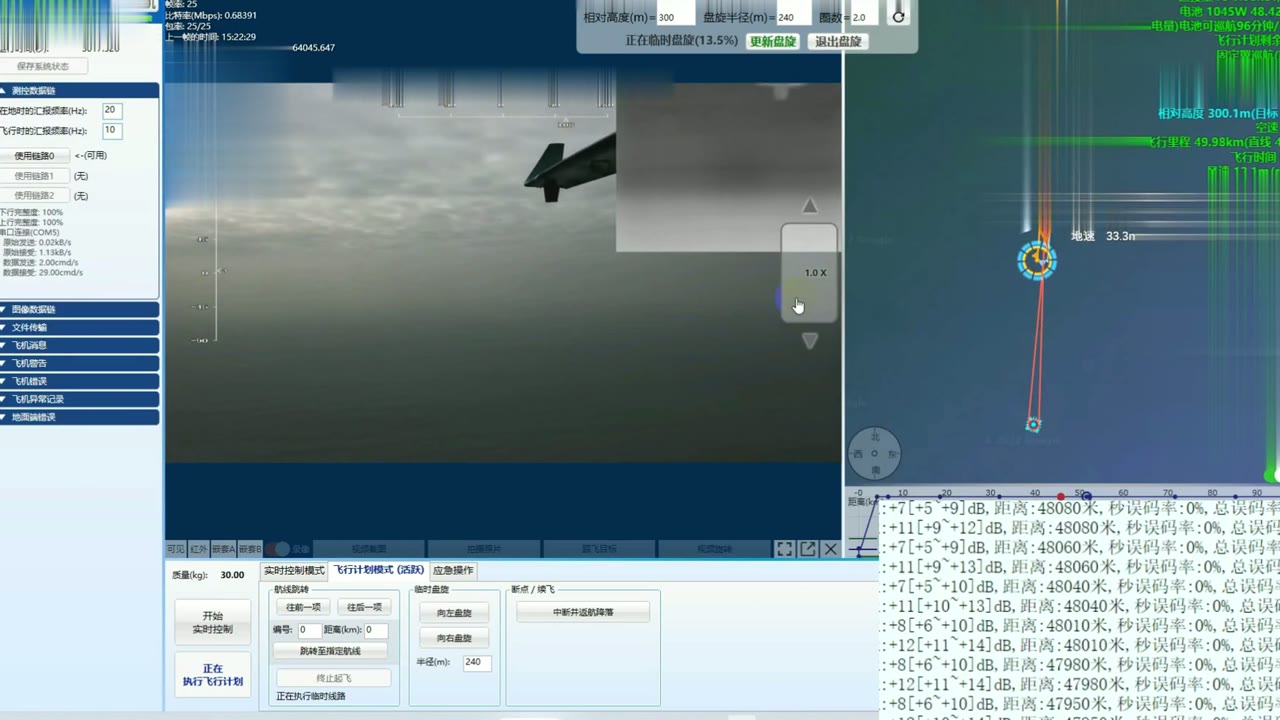The height and width of the screenshot is (720, 1280).
Task: Click the 往前一项 button
Action: 303,607
